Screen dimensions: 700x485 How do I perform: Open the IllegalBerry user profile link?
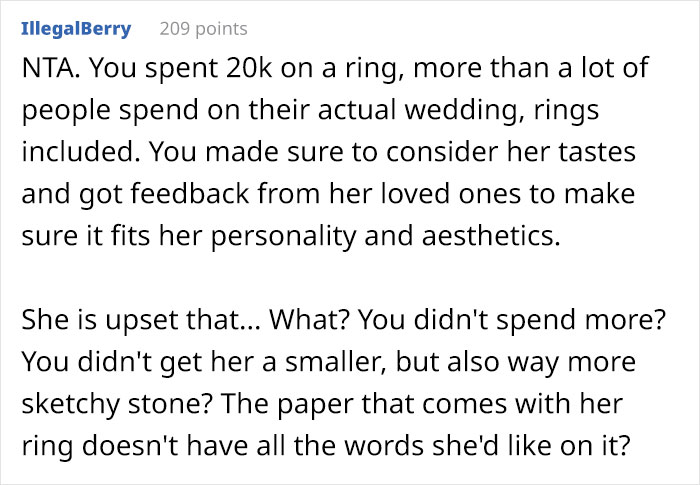pos(76,29)
